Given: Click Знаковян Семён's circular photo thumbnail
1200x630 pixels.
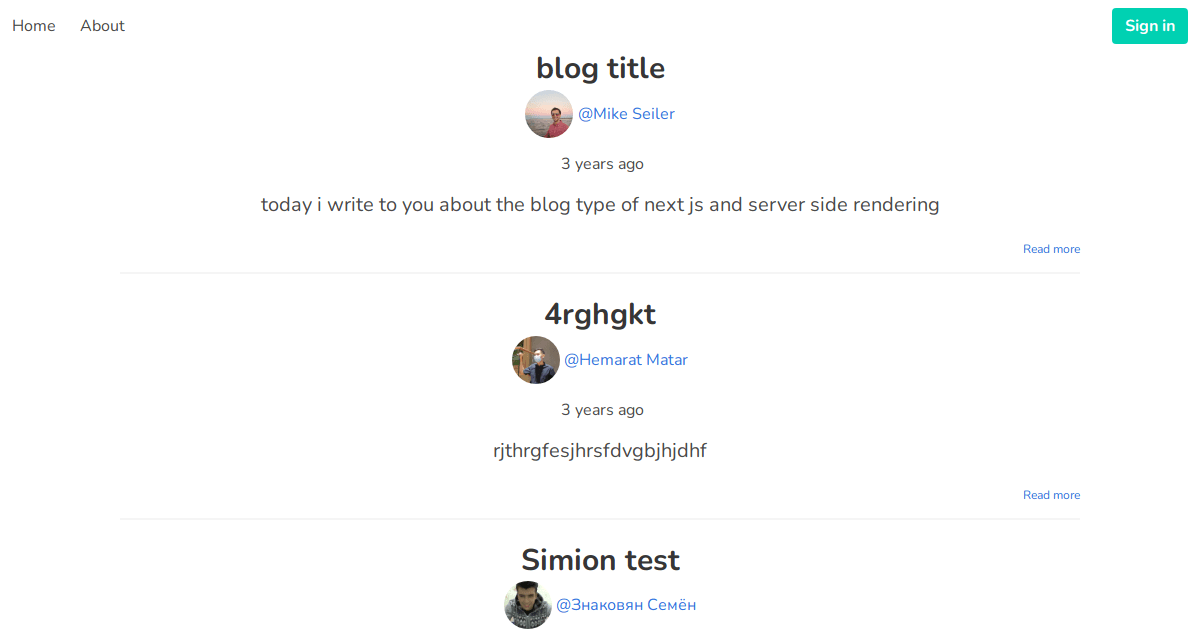Looking at the screenshot, I should coord(528,605).
